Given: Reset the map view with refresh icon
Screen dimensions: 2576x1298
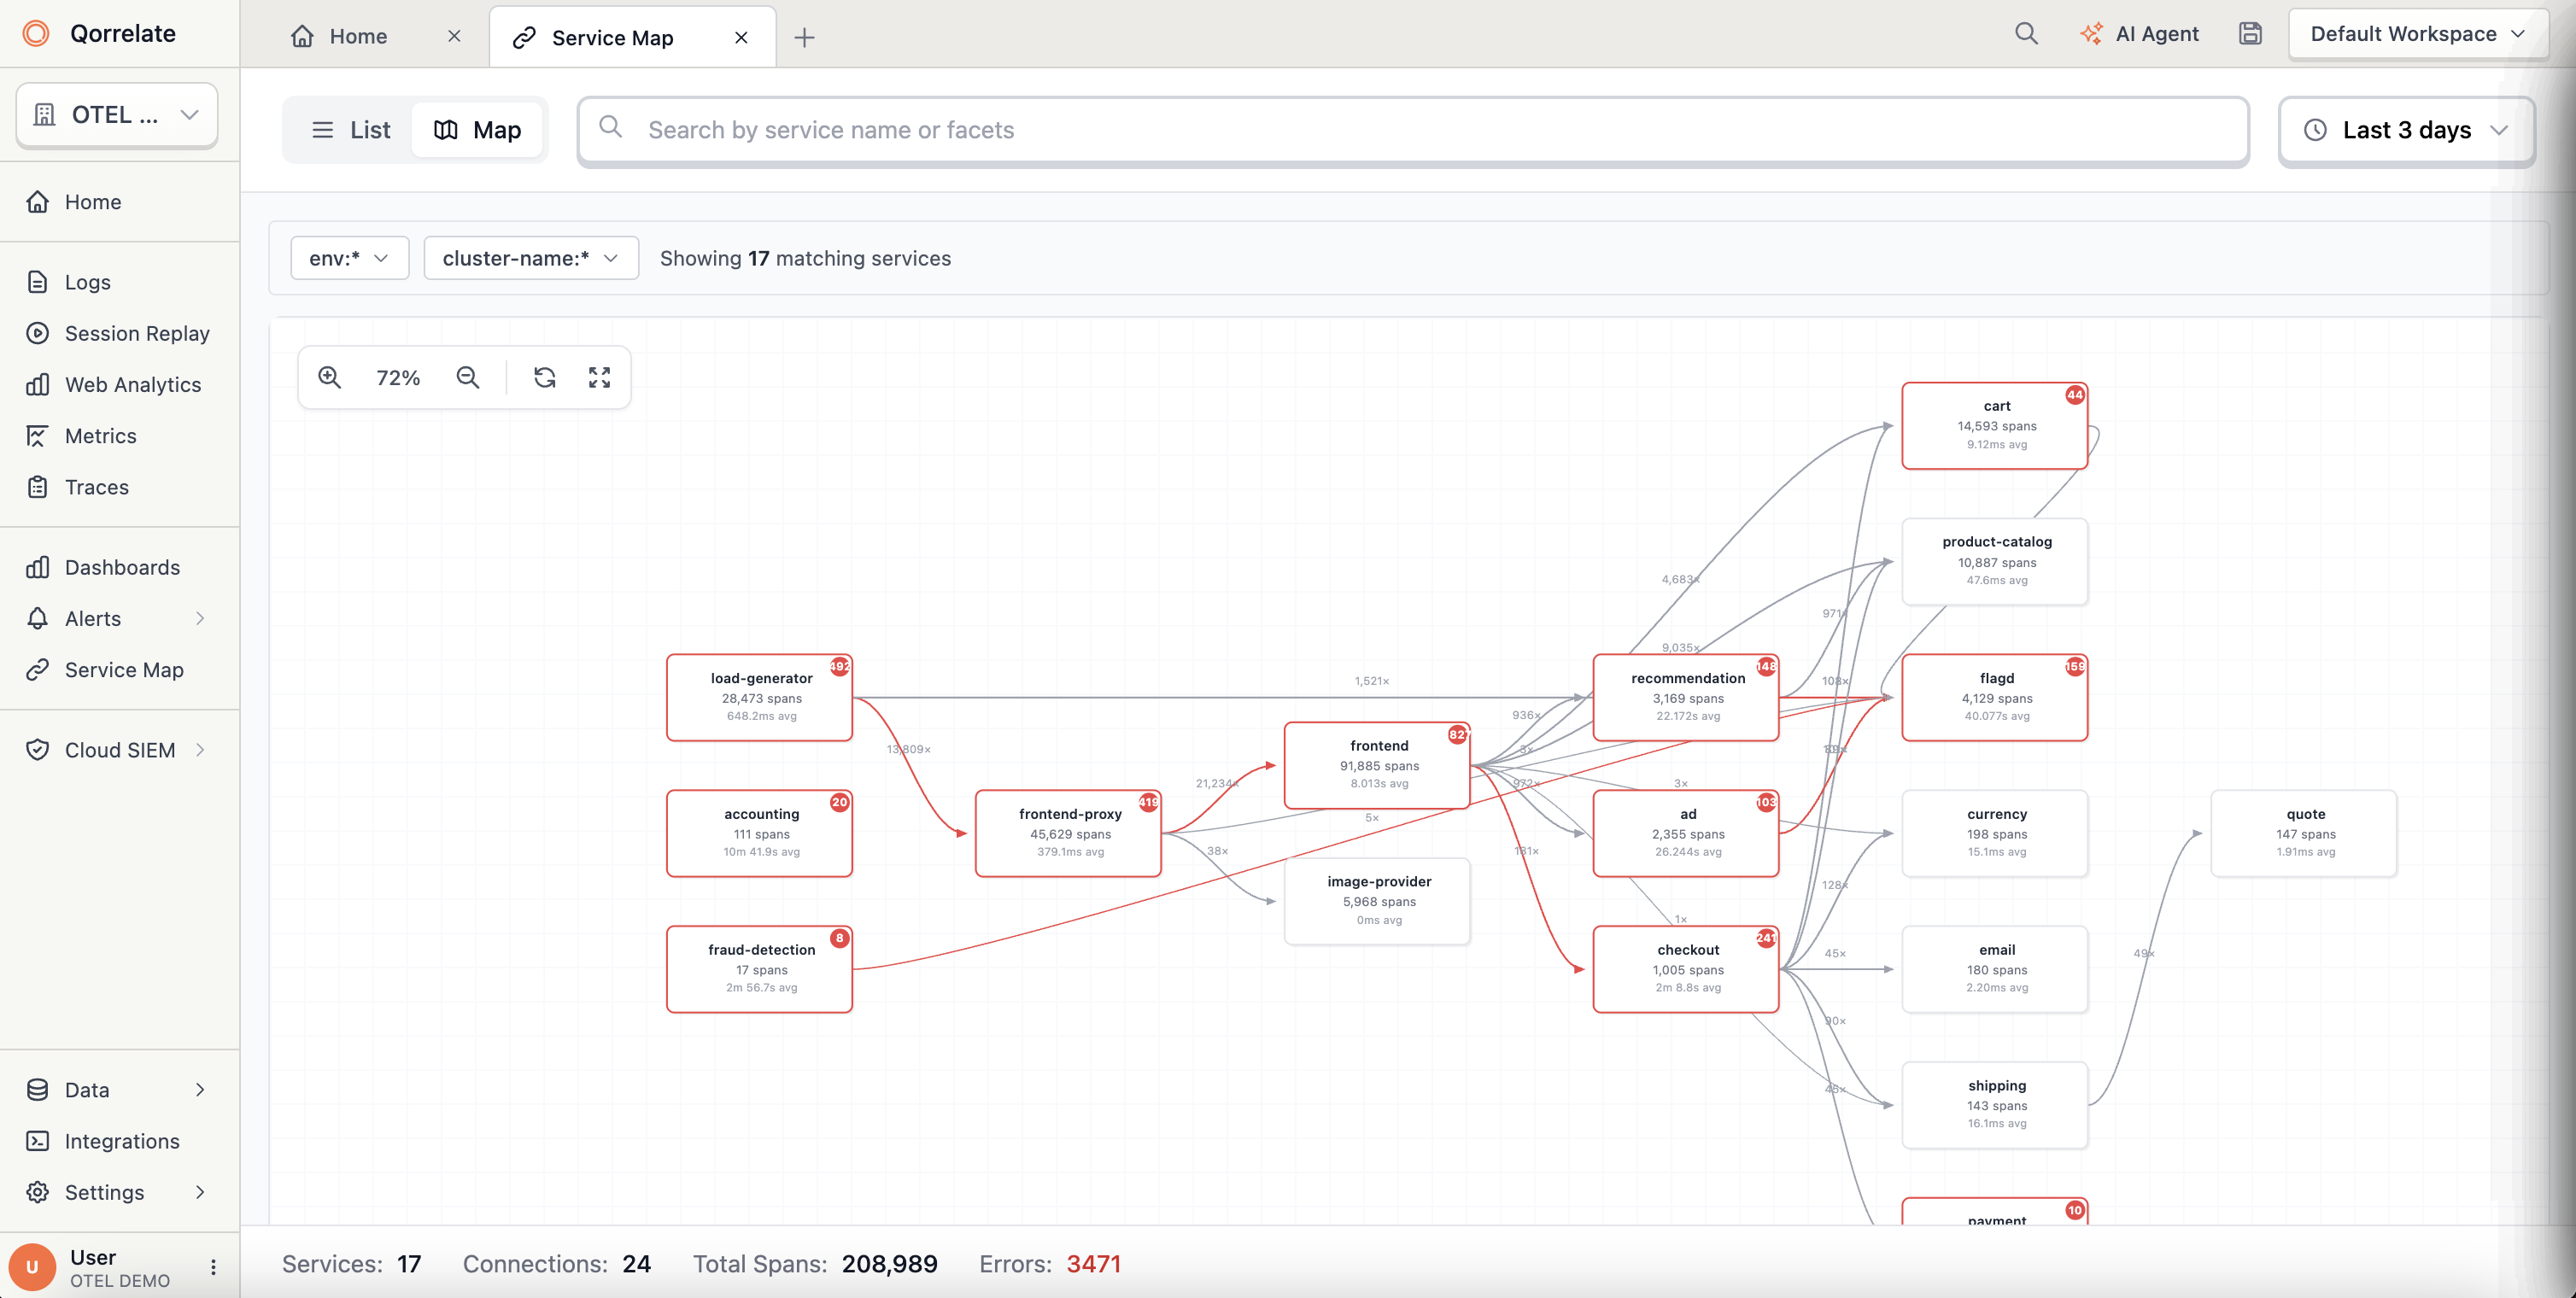Looking at the screenshot, I should pyautogui.click(x=544, y=377).
